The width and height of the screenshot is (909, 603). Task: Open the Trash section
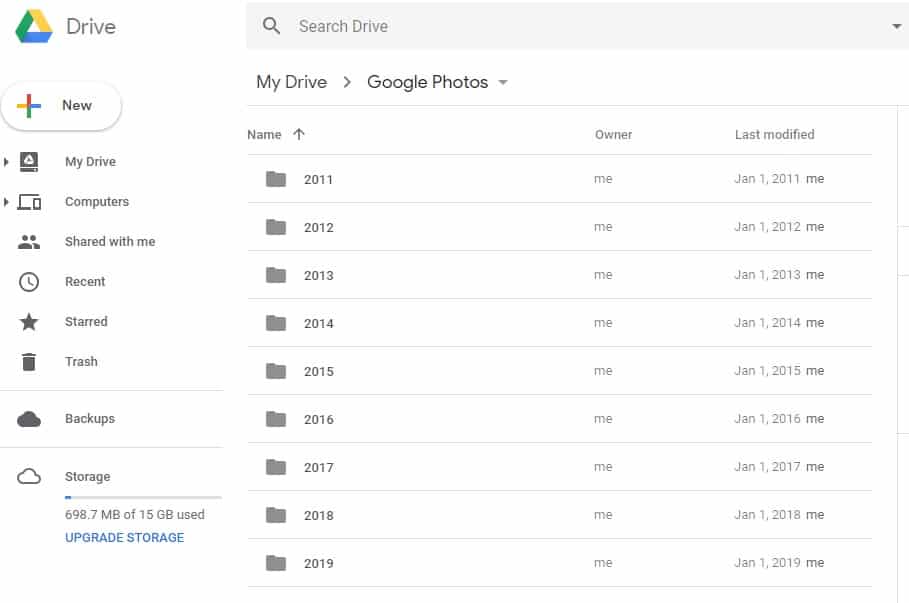pyautogui.click(x=81, y=362)
